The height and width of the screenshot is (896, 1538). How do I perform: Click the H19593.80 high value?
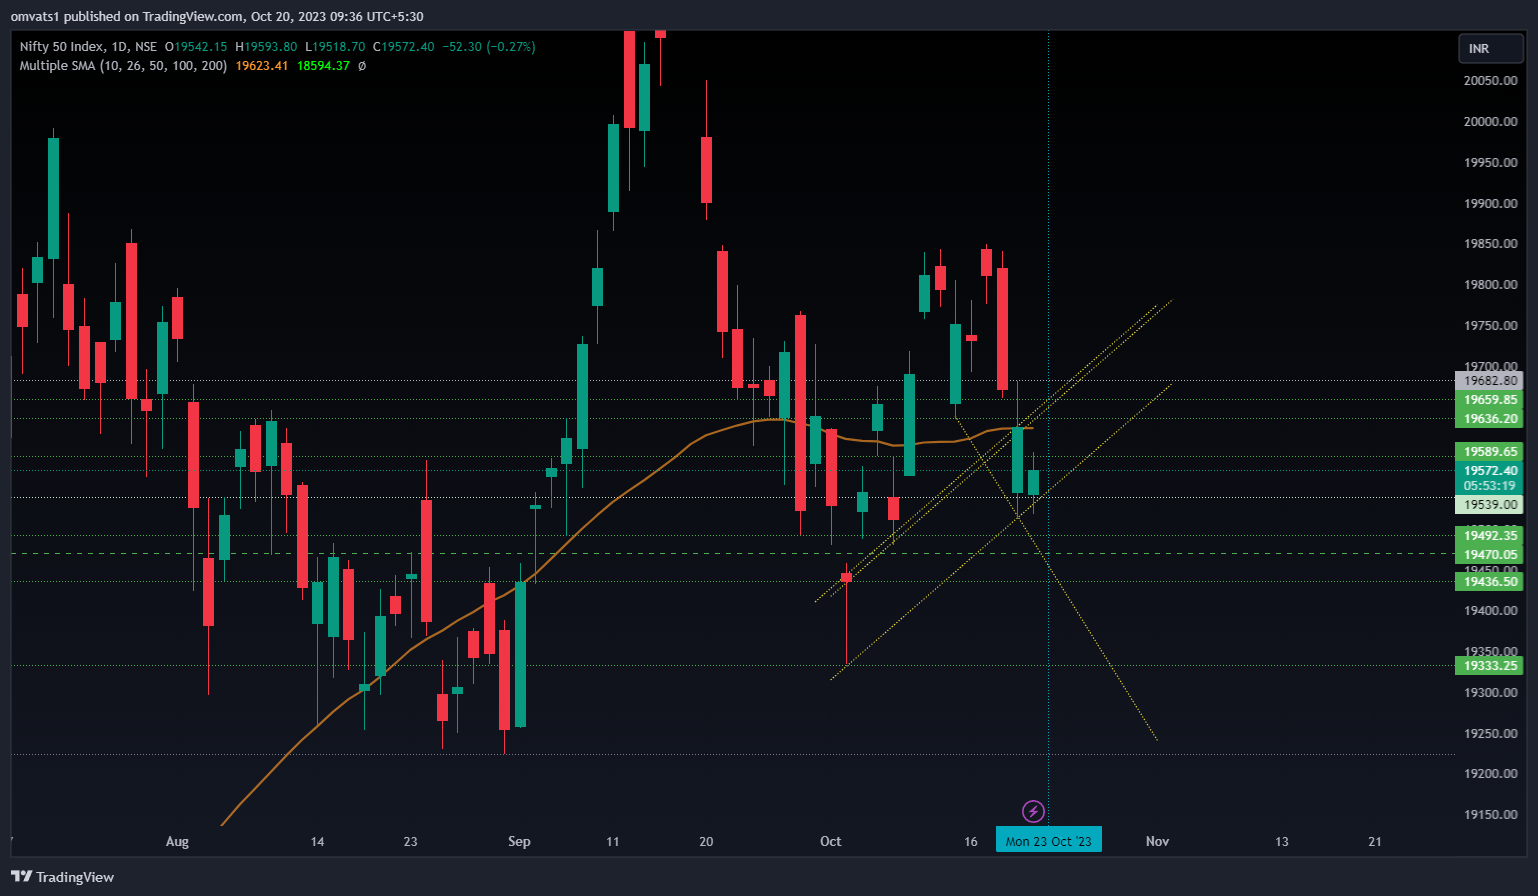pos(266,47)
